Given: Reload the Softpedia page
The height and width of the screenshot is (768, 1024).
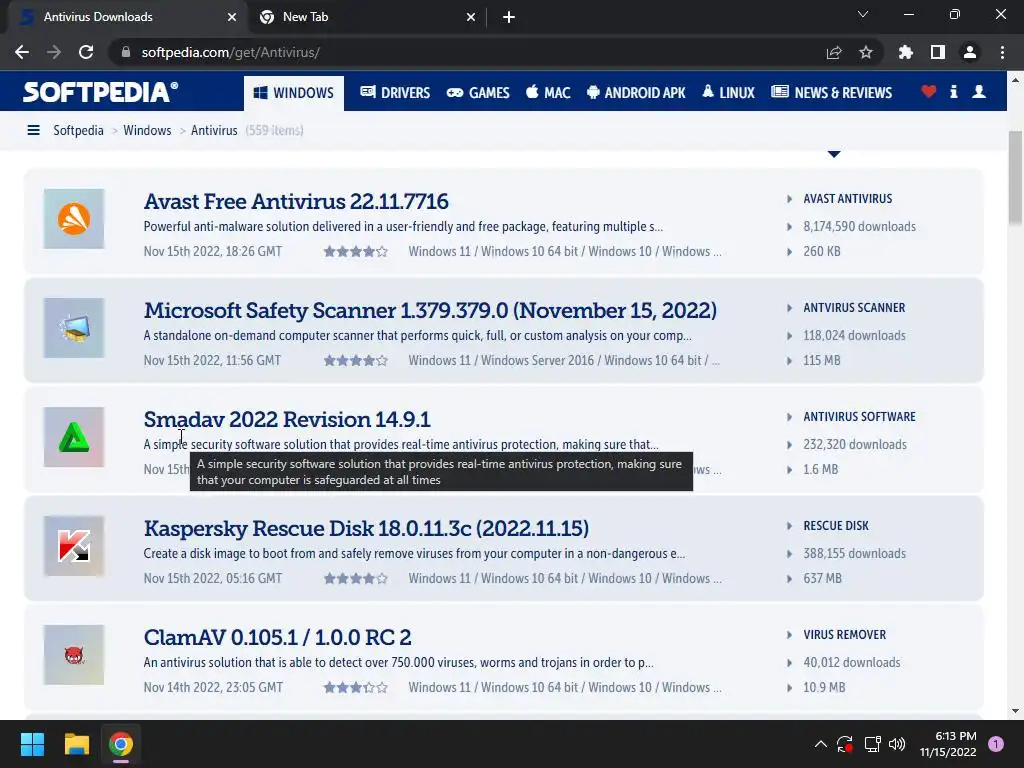Looking at the screenshot, I should click(86, 52).
